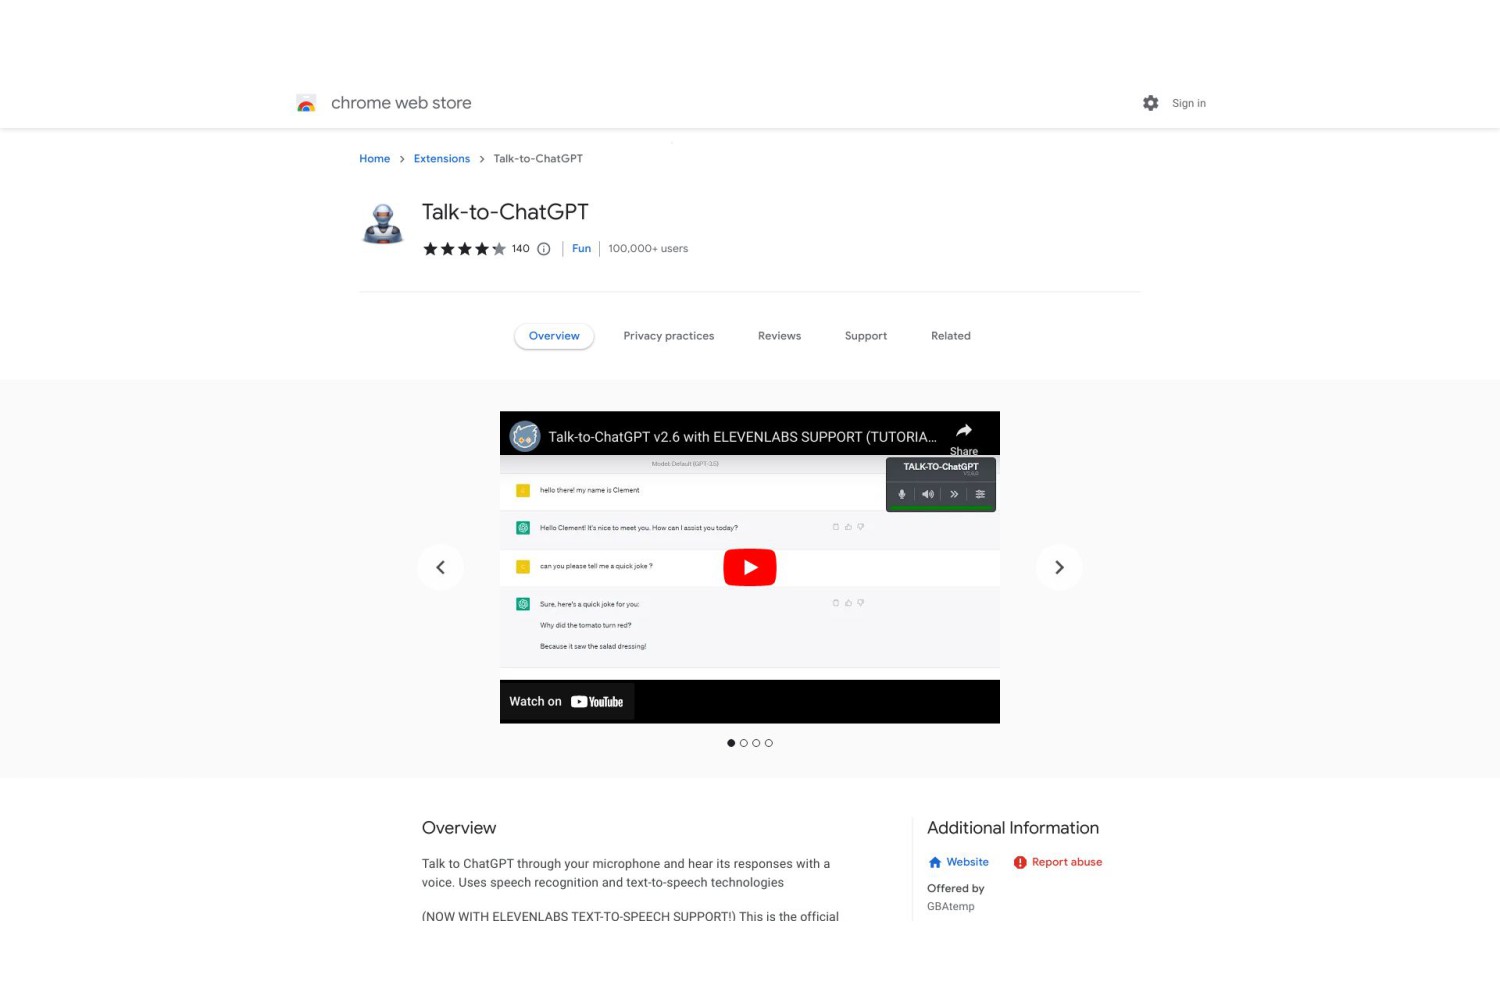This screenshot has width=1500, height=1000.
Task: Play the YouTube tutorial video
Action: click(750, 567)
